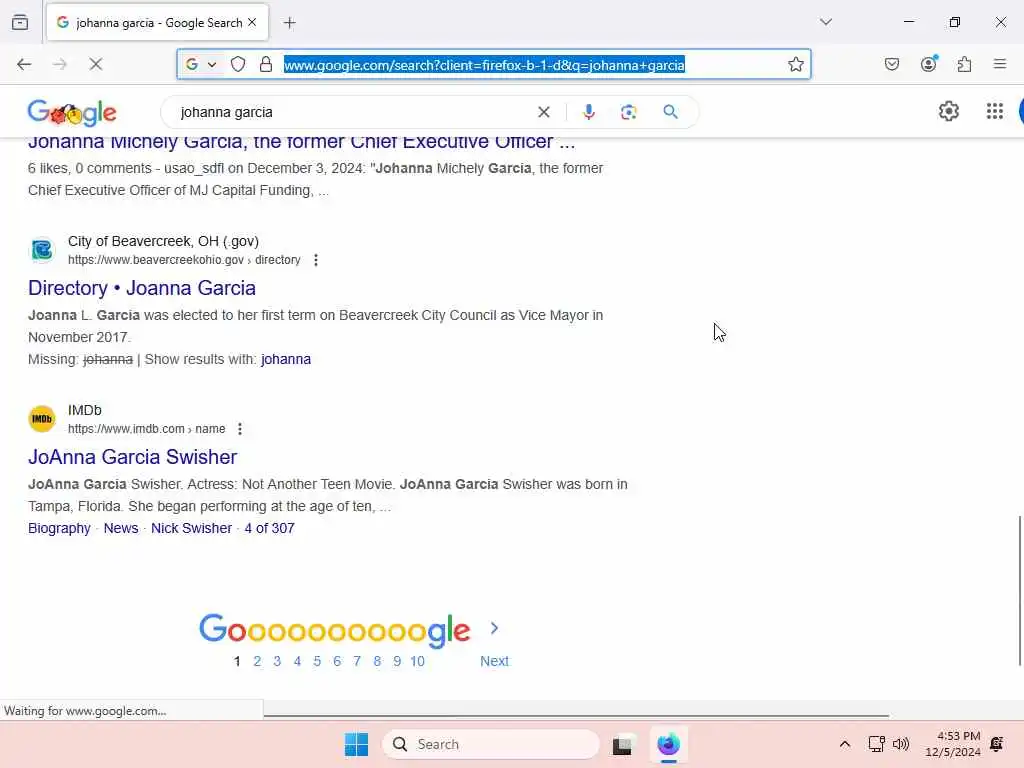The width and height of the screenshot is (1024, 768).
Task: Open the Firefox application menu
Action: (1000, 64)
